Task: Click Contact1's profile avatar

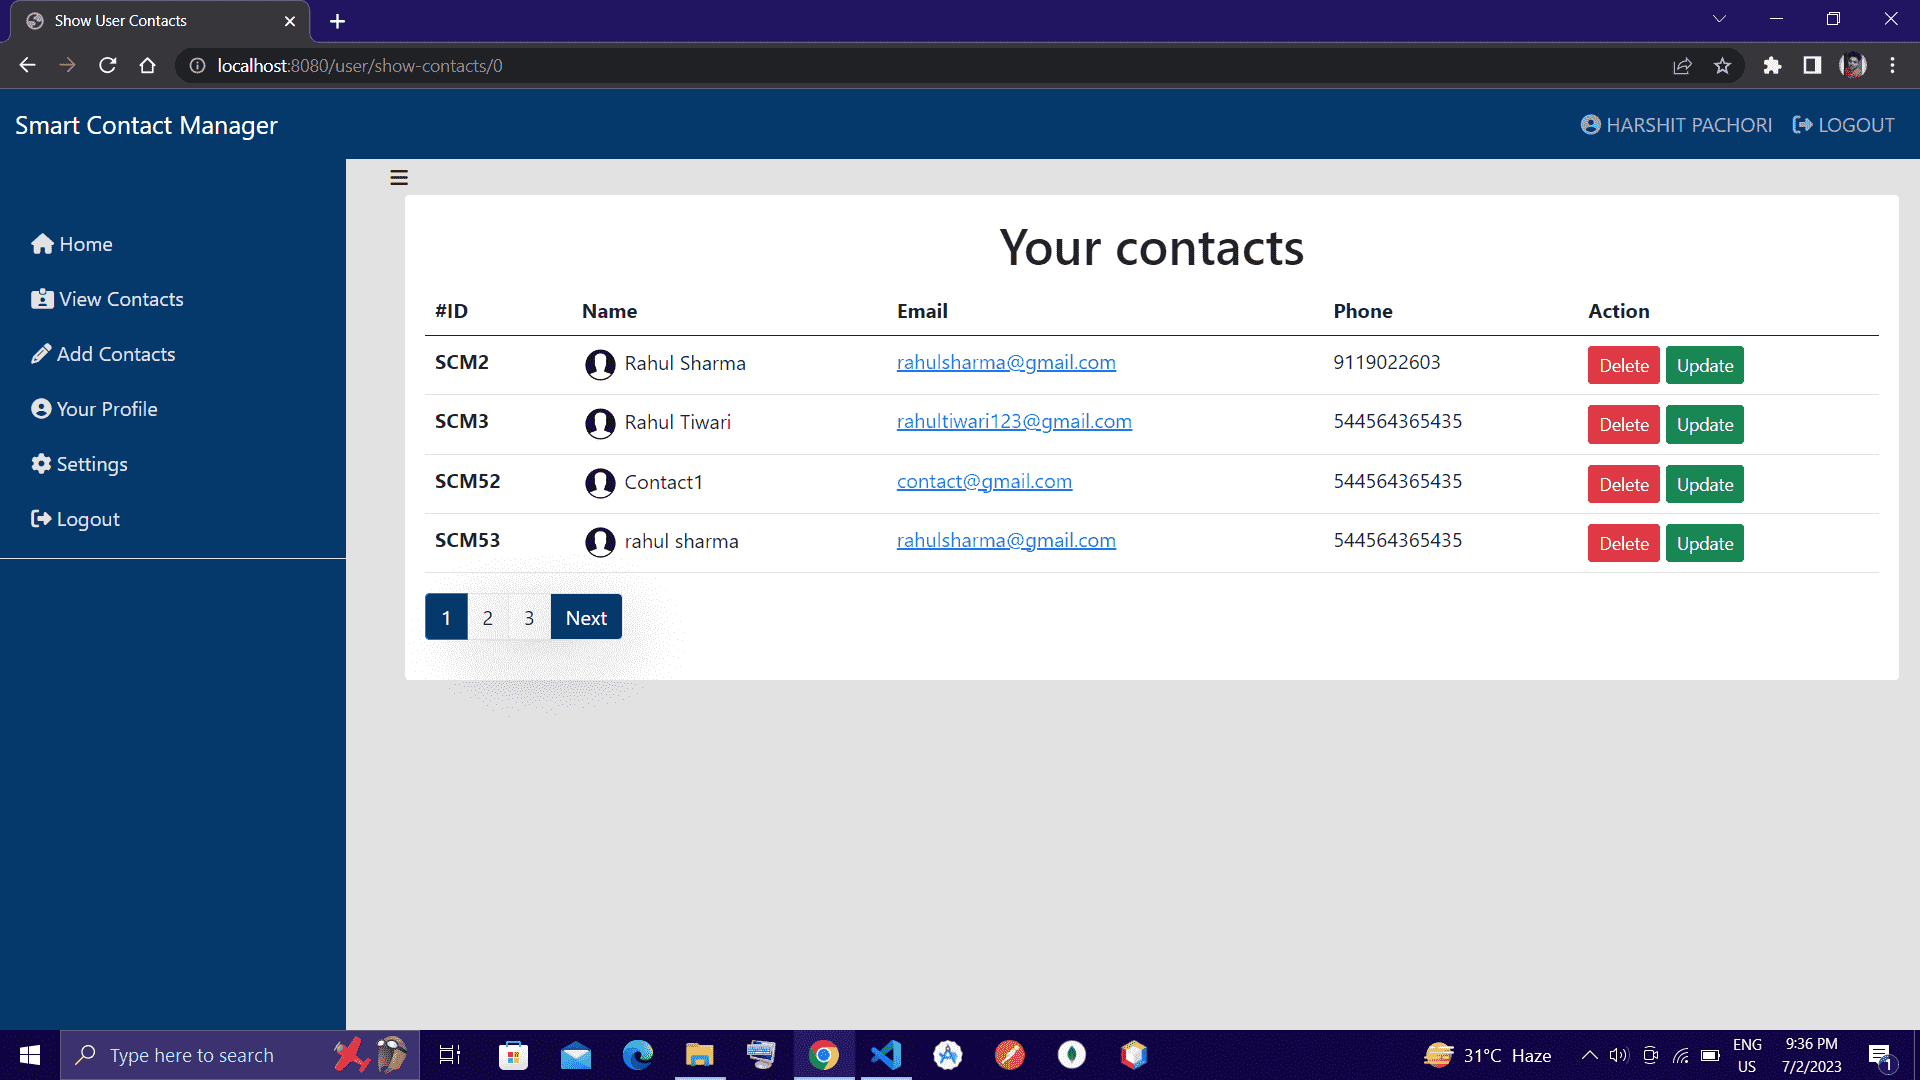Action: tap(600, 483)
